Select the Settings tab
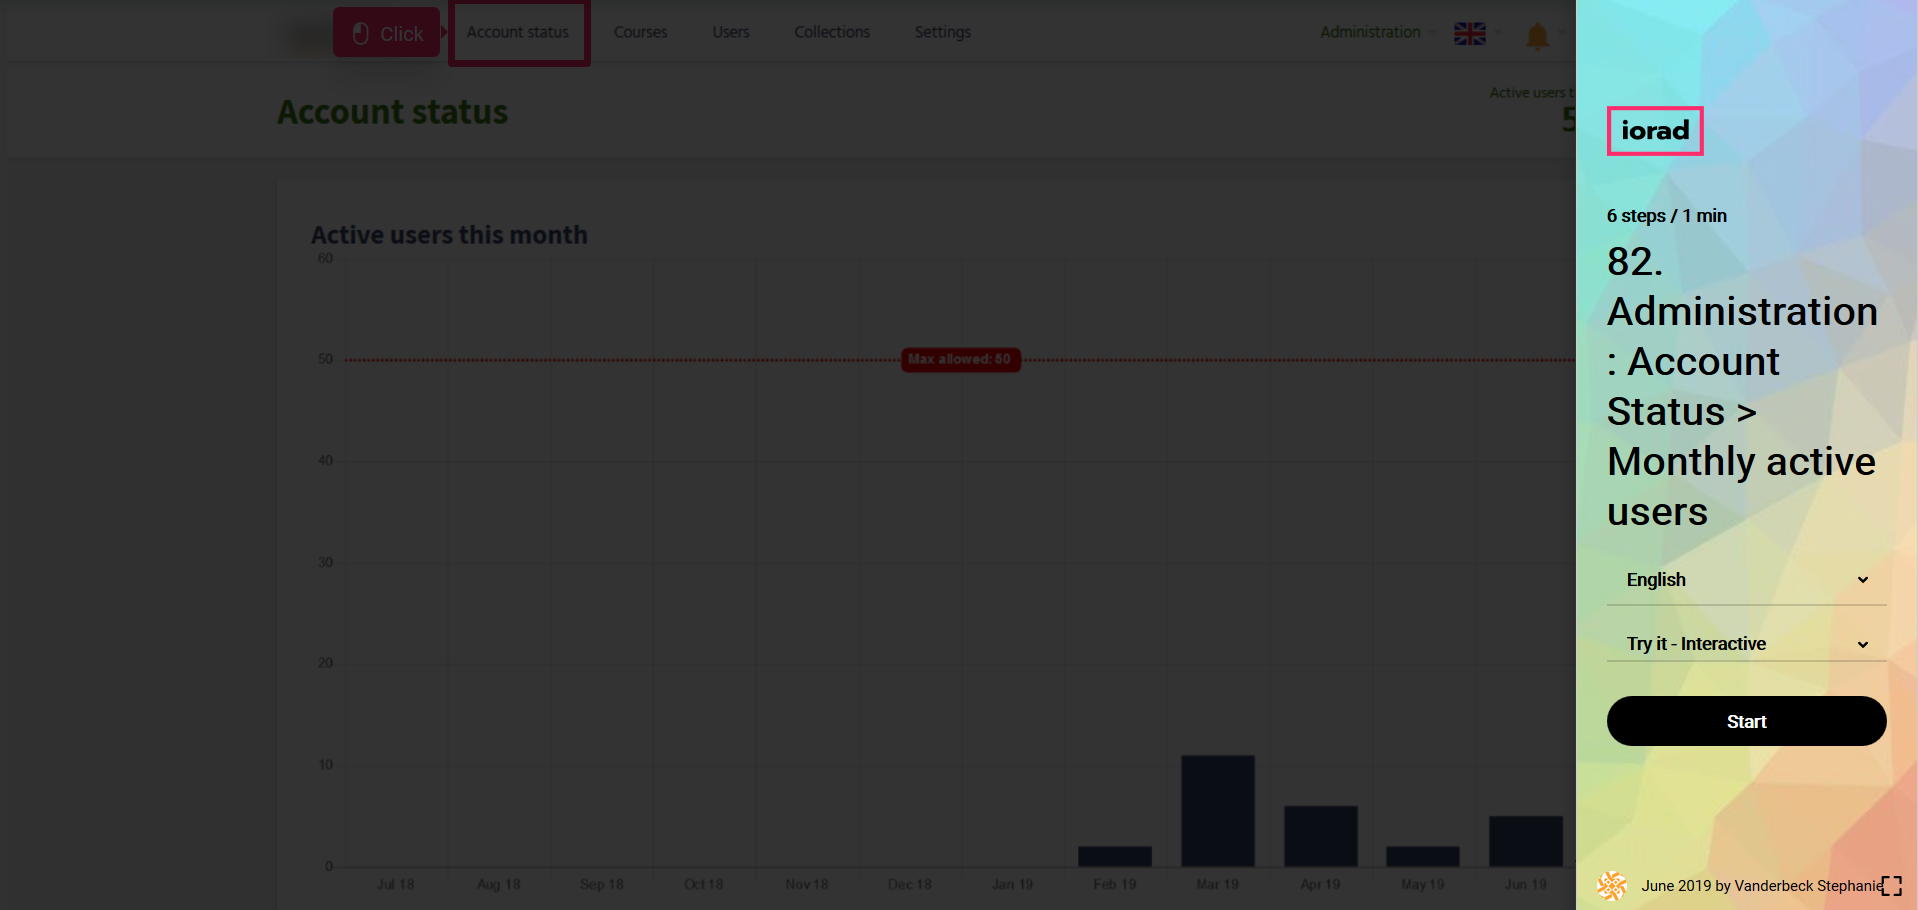This screenshot has height=910, width=1918. 942,33
